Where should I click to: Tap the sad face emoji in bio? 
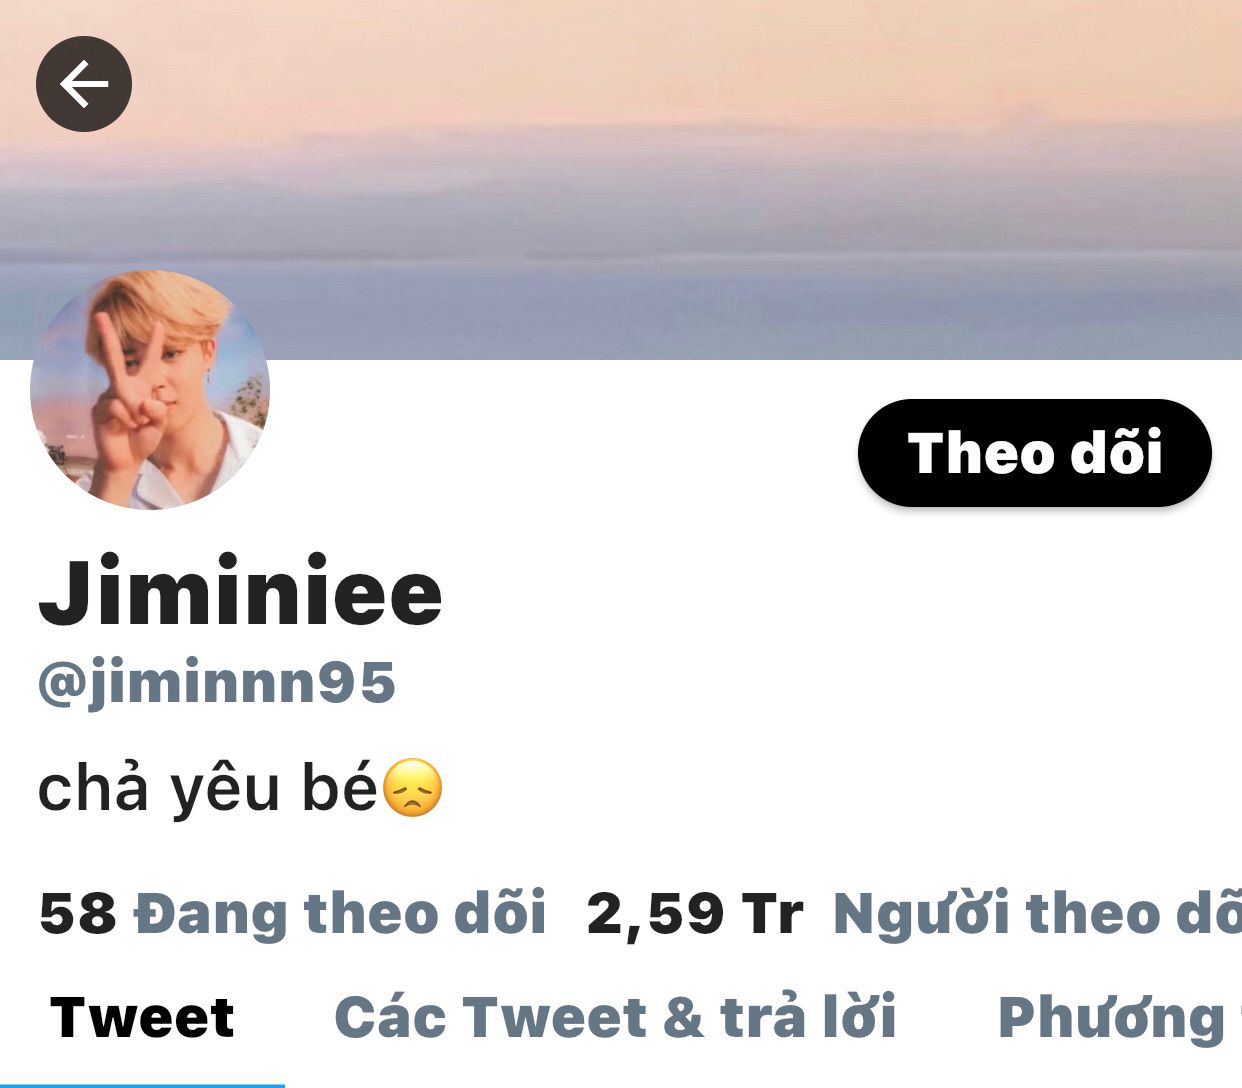pyautogui.click(x=413, y=788)
